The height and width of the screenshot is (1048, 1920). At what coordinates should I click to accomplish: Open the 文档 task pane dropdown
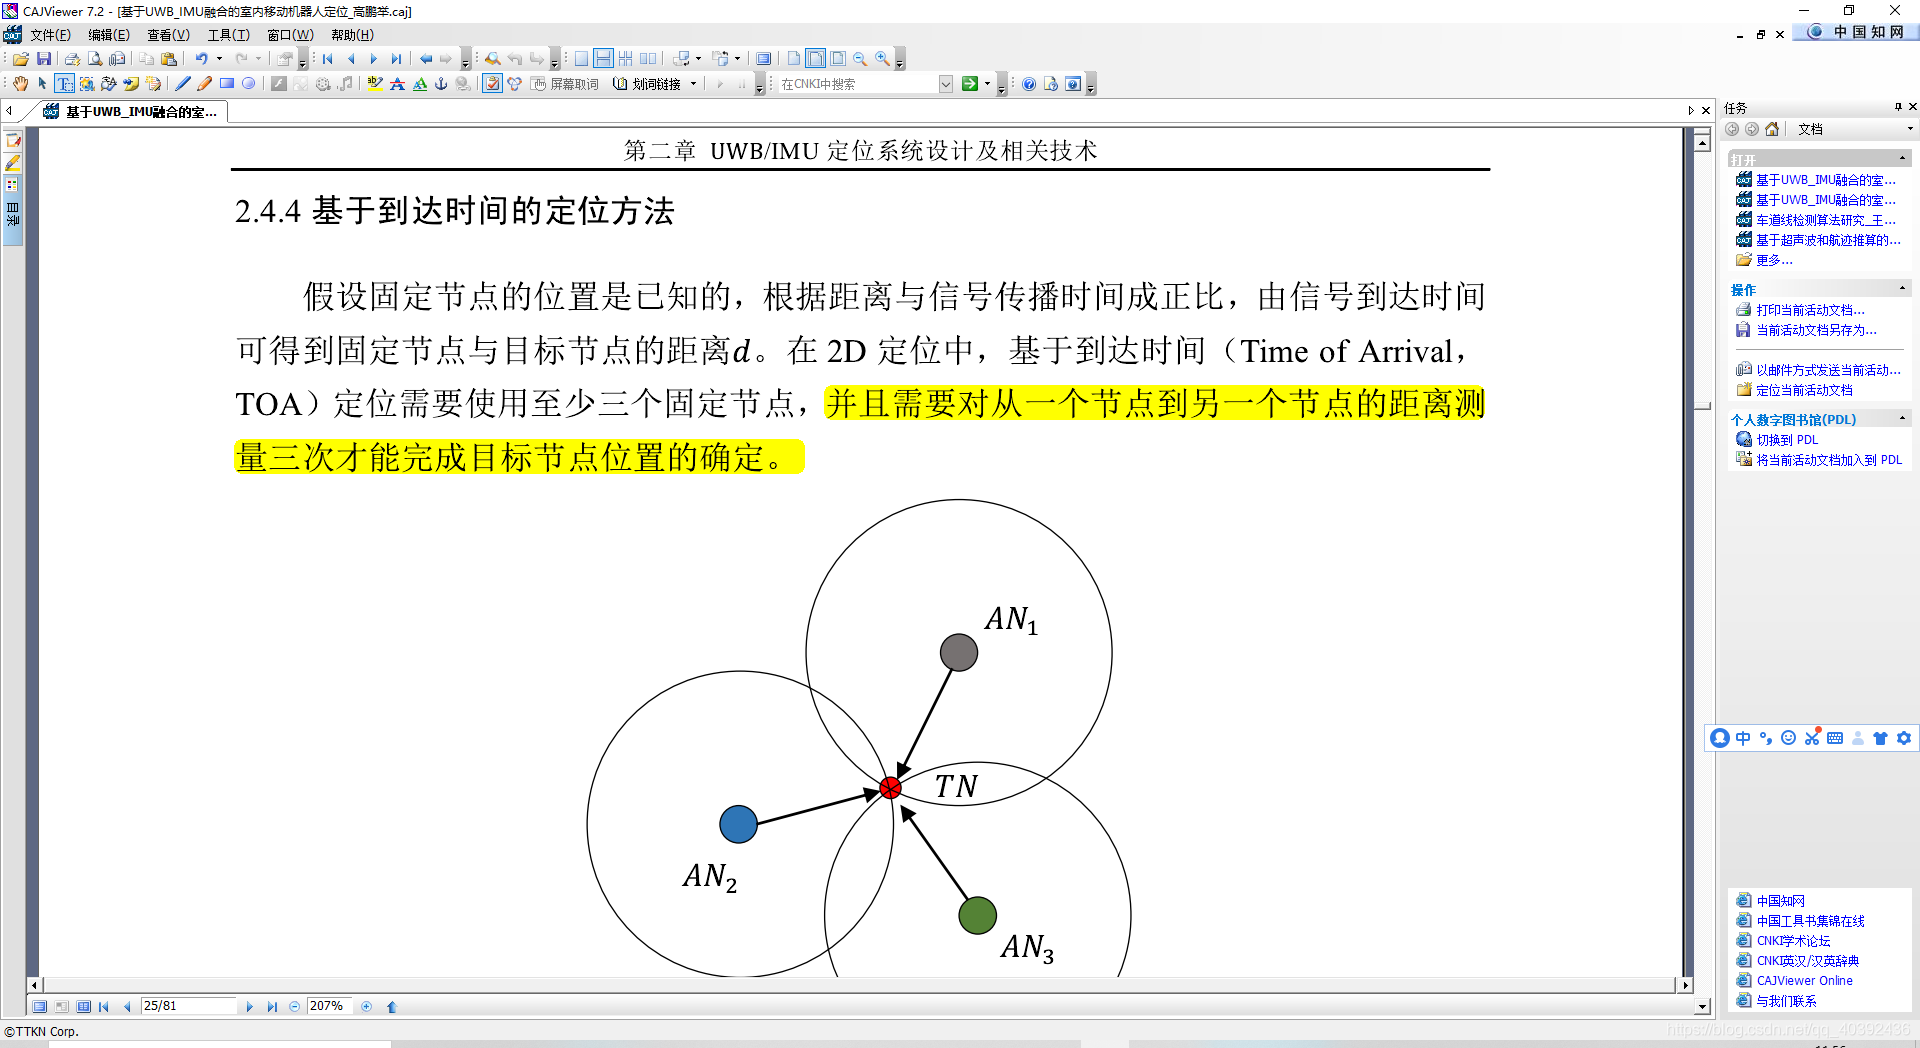[1910, 129]
